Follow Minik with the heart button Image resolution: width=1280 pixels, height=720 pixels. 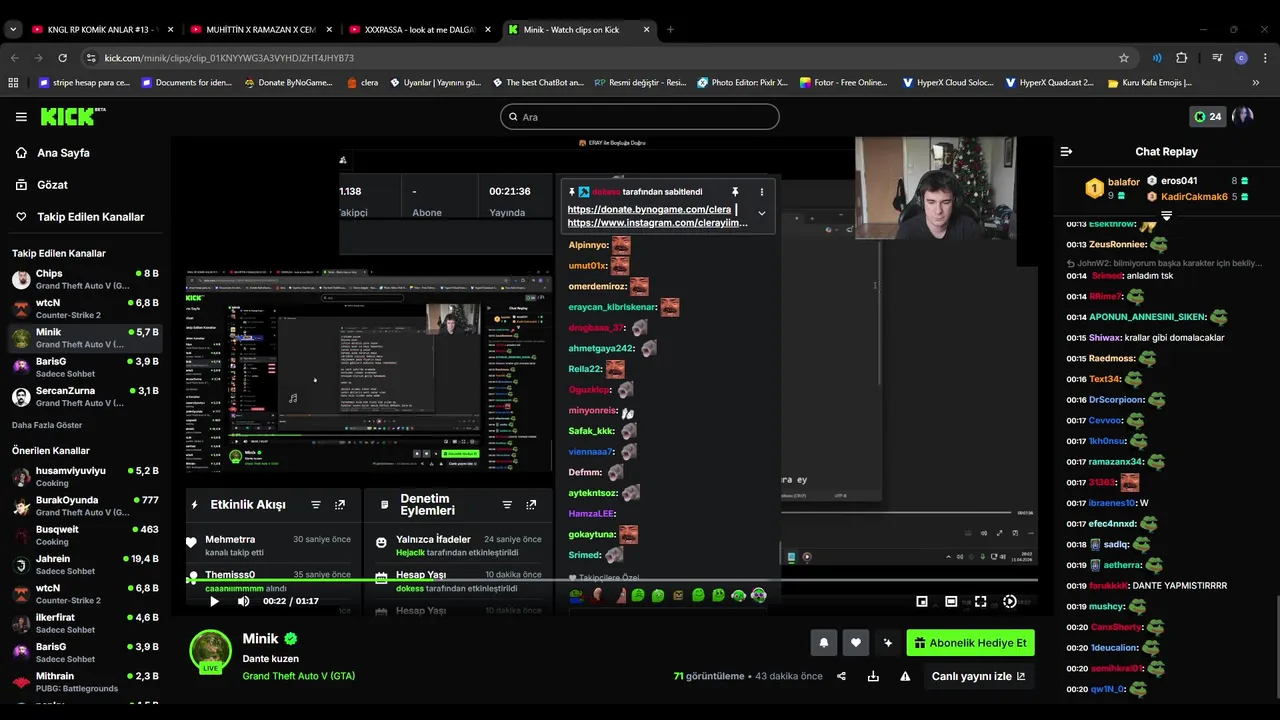855,643
